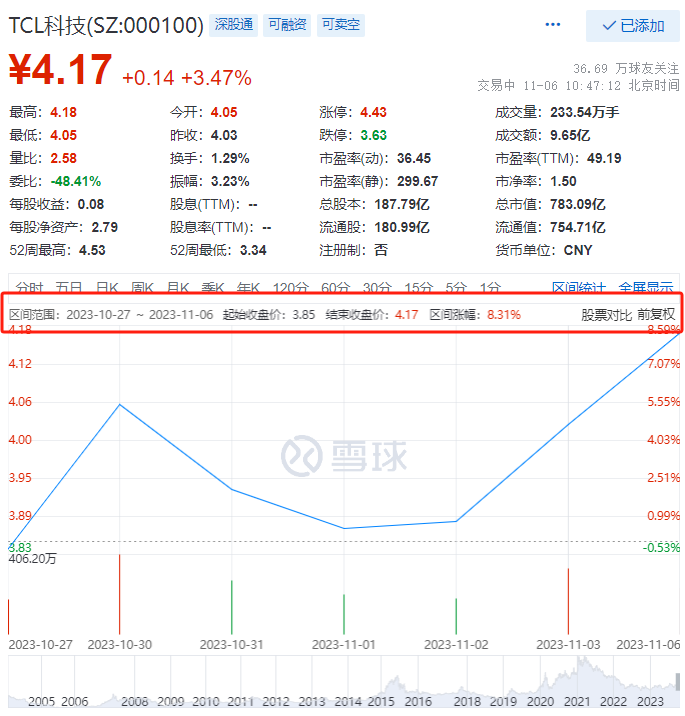This screenshot has height=716, width=685.
Task: Switch to the 120分 interval tab
Action: coord(291,288)
